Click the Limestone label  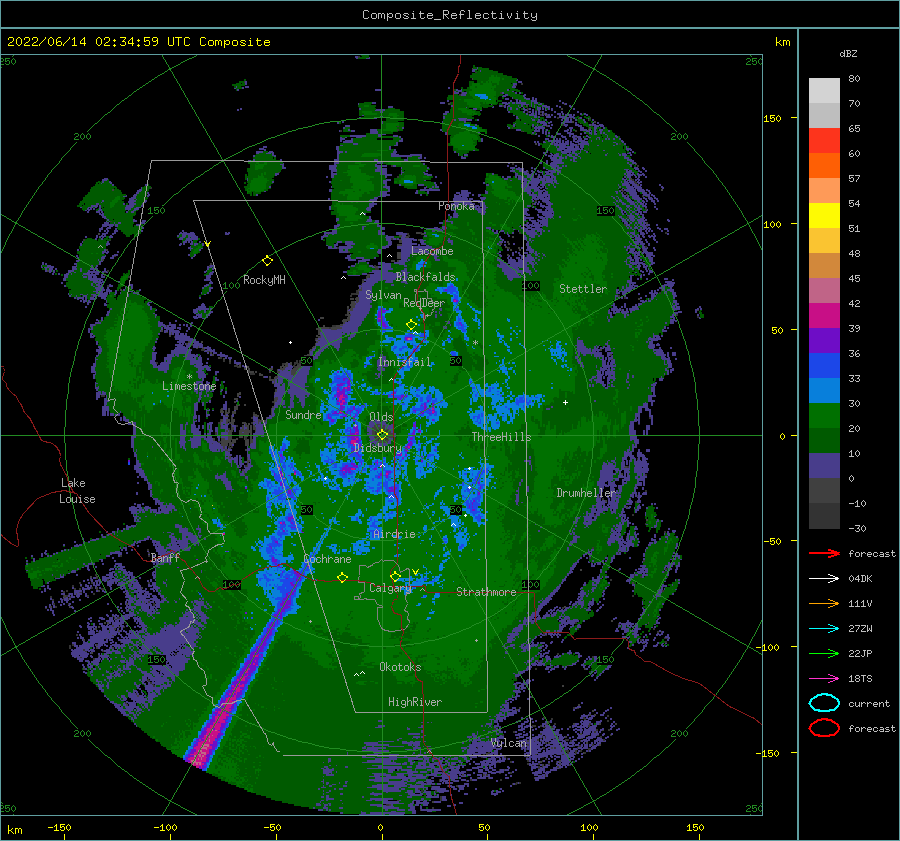coord(189,386)
